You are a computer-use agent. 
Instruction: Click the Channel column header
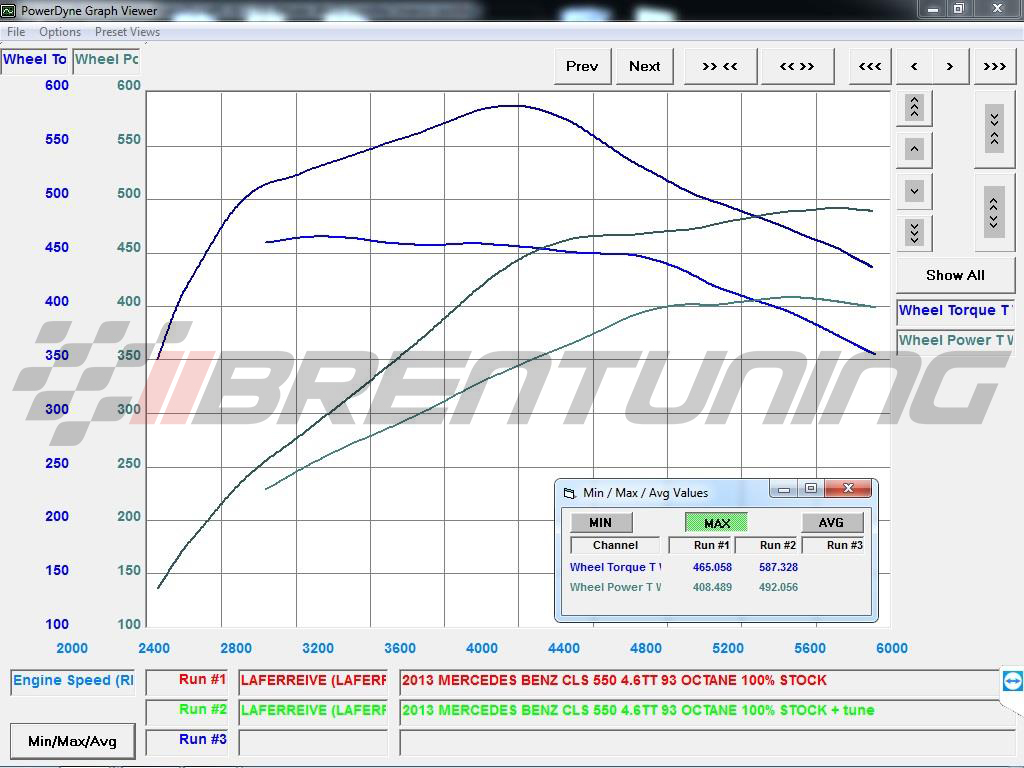click(615, 545)
